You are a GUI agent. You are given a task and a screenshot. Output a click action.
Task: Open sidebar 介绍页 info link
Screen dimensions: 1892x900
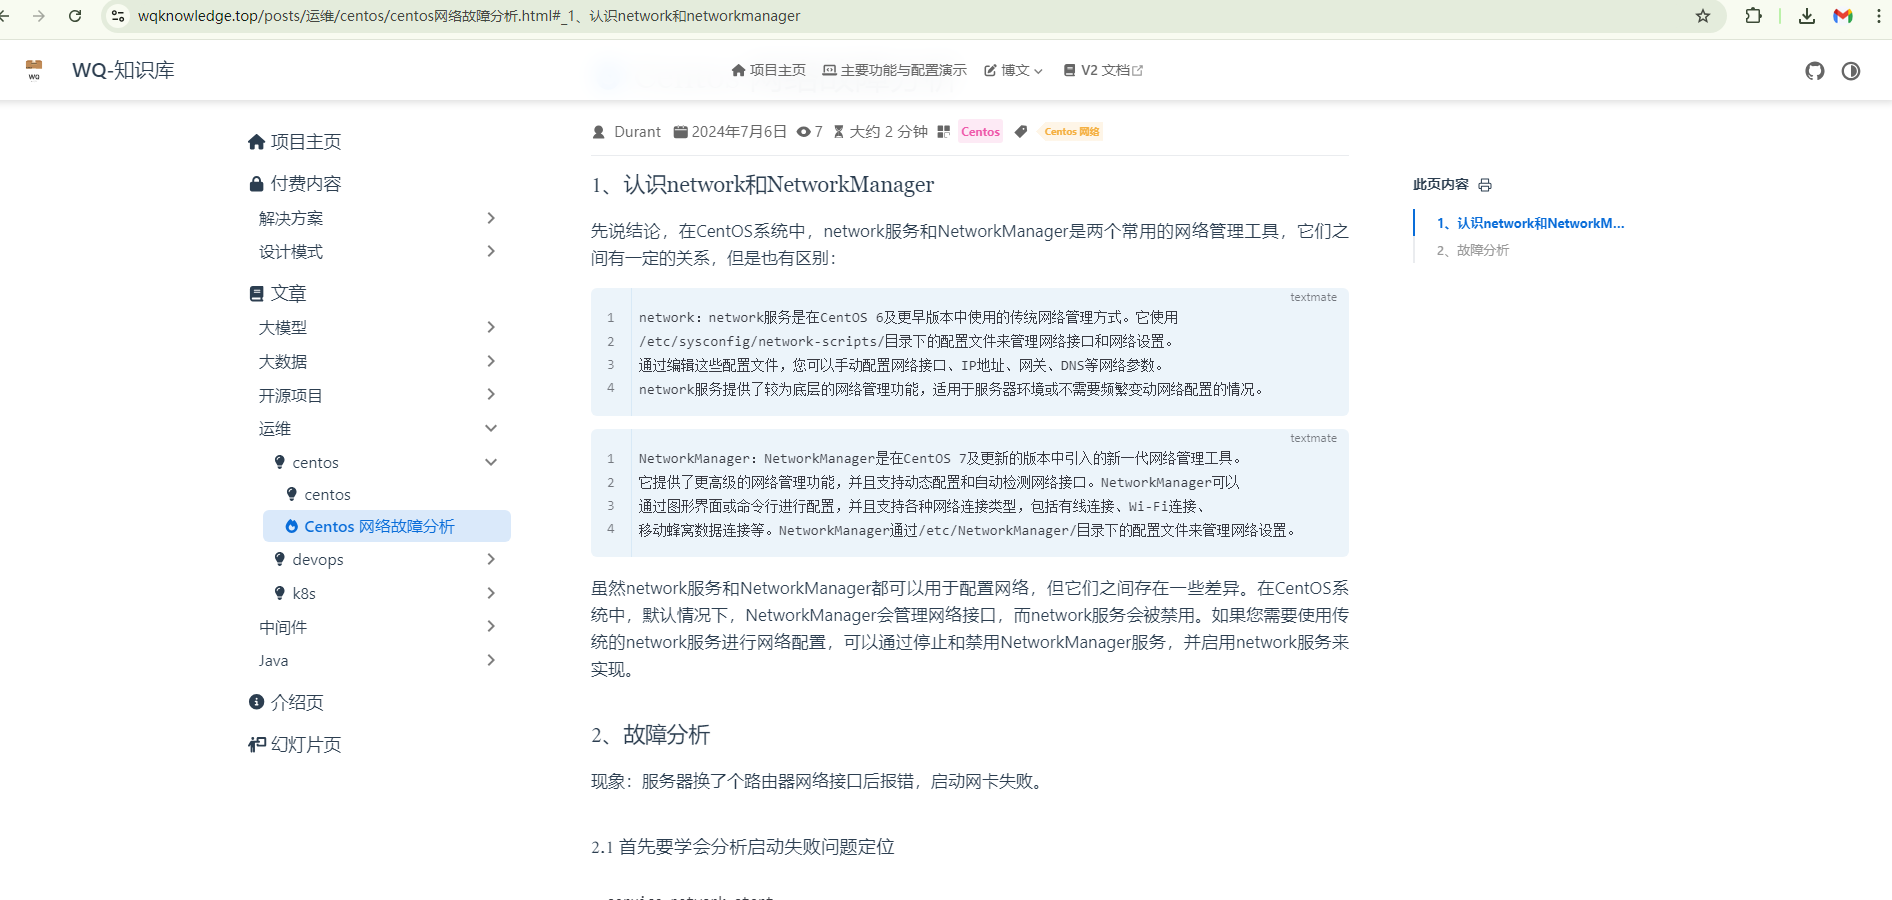point(286,702)
